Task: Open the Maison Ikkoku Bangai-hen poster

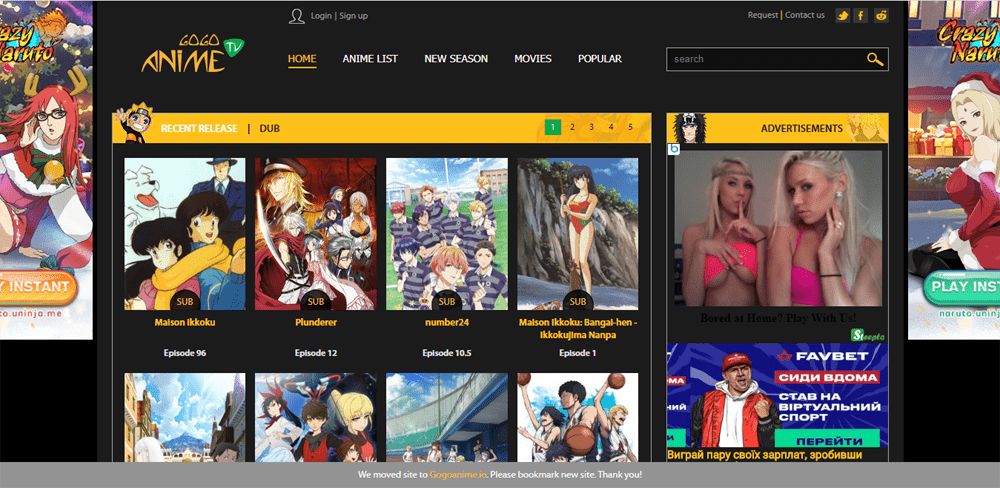Action: [x=578, y=233]
